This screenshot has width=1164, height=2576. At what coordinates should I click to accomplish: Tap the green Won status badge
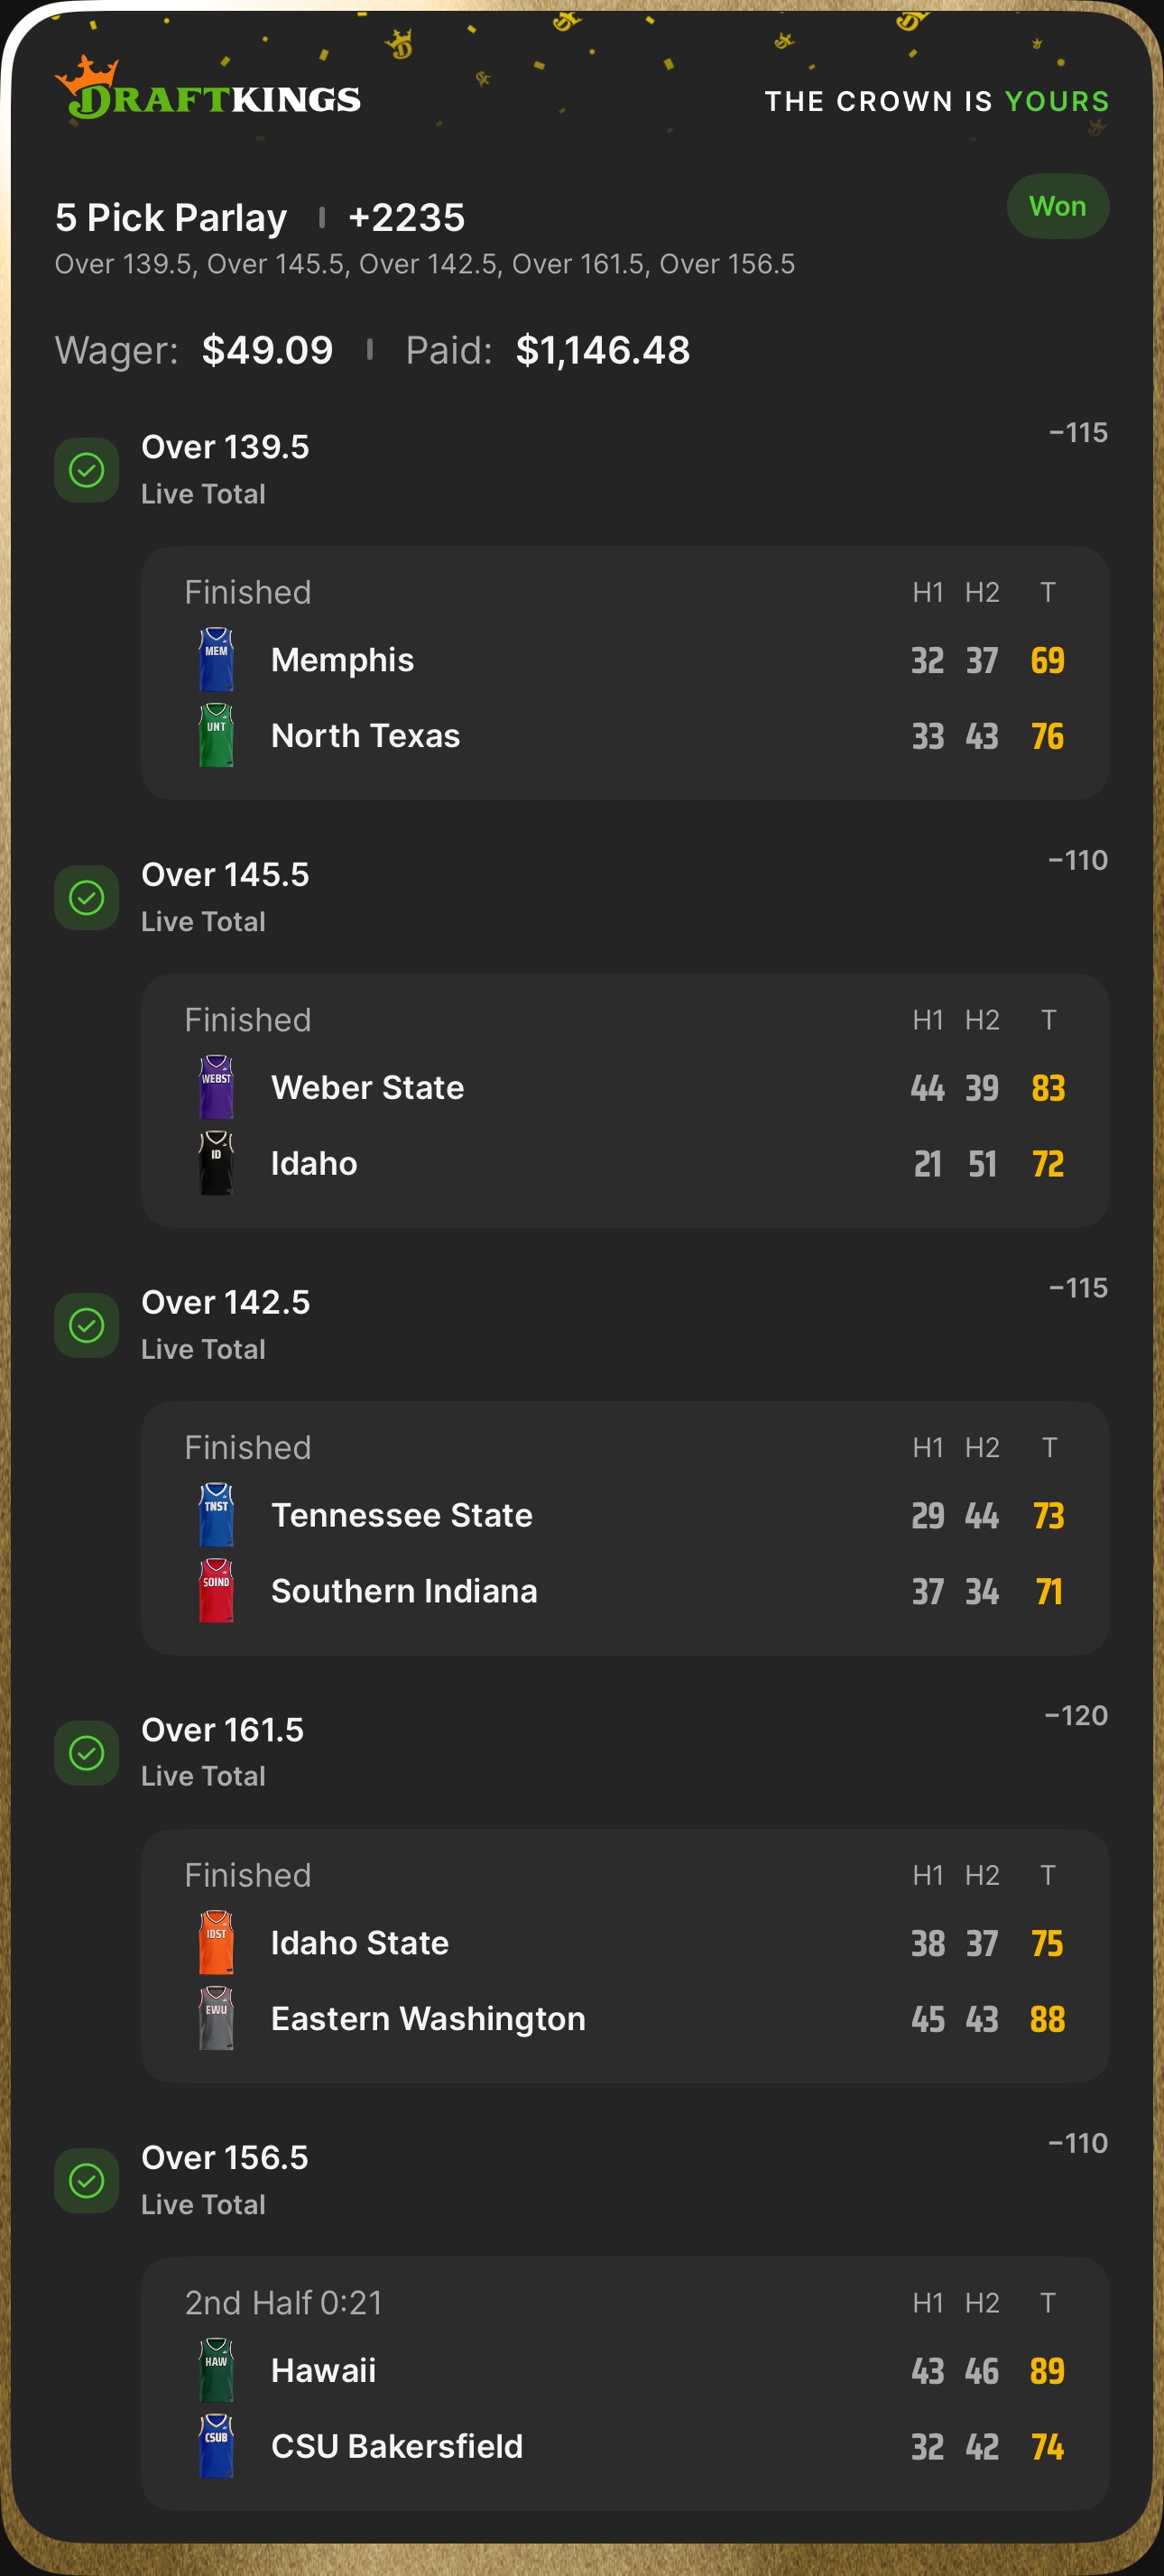pyautogui.click(x=1057, y=206)
